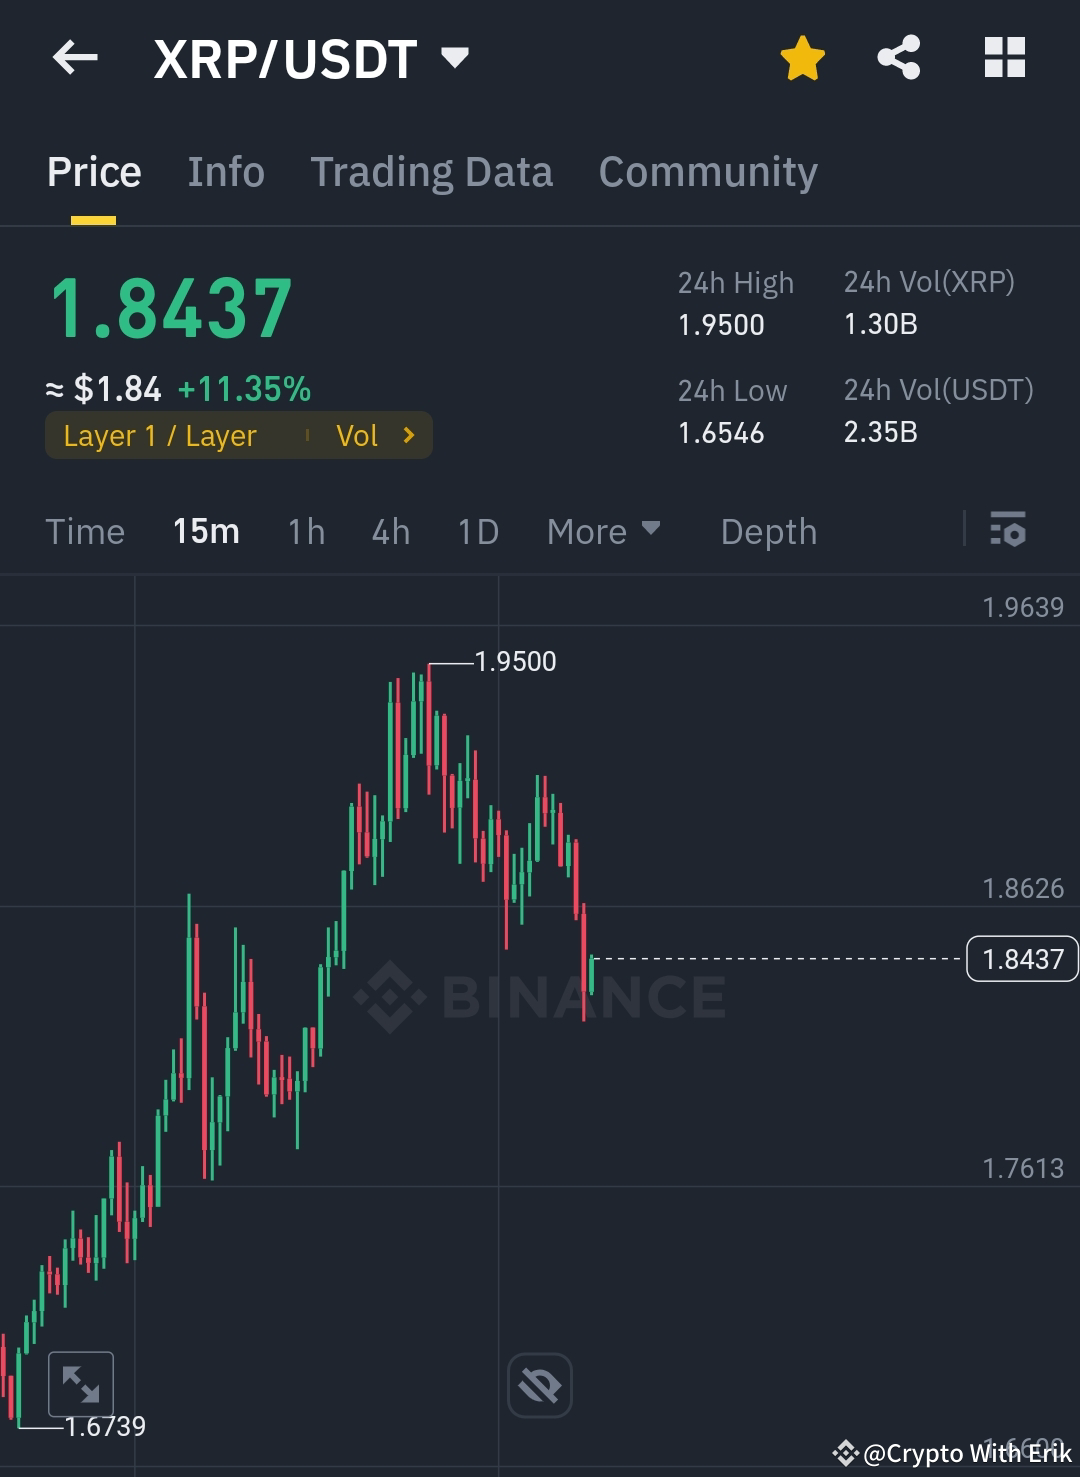This screenshot has height=1477, width=1080.
Task: Select the 15m chart interval
Action: click(205, 531)
